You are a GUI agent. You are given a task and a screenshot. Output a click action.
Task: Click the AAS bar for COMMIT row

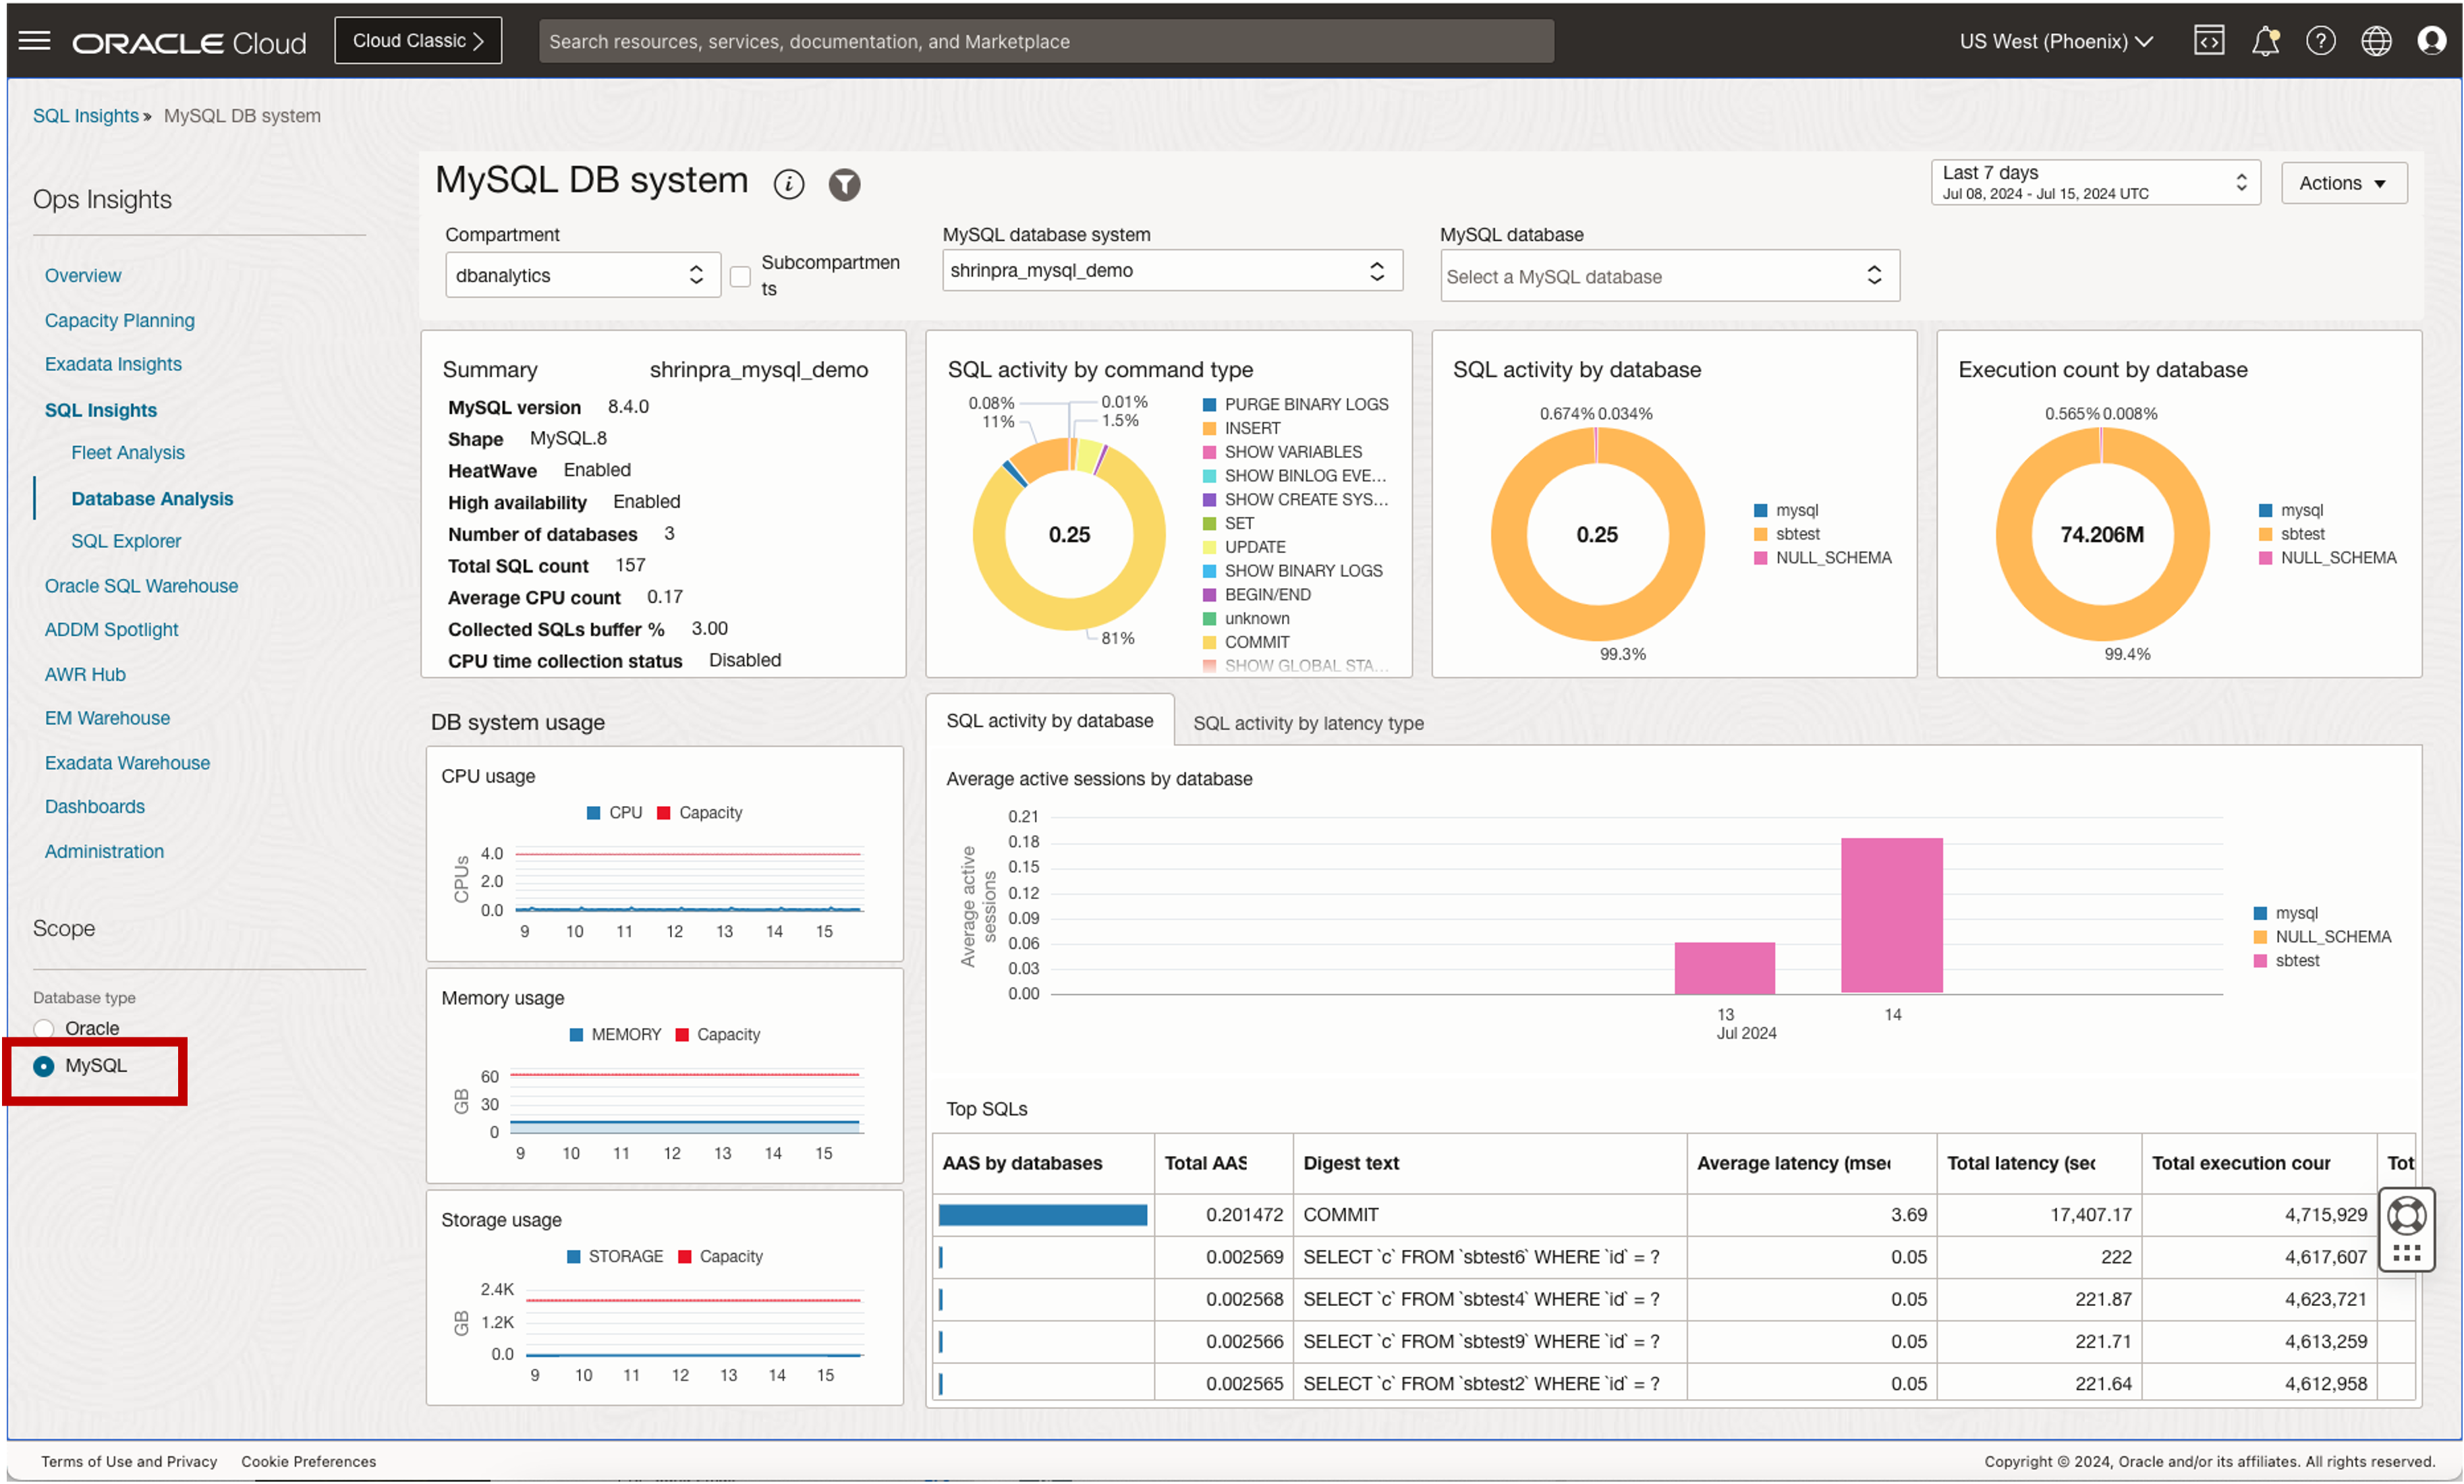(1042, 1215)
